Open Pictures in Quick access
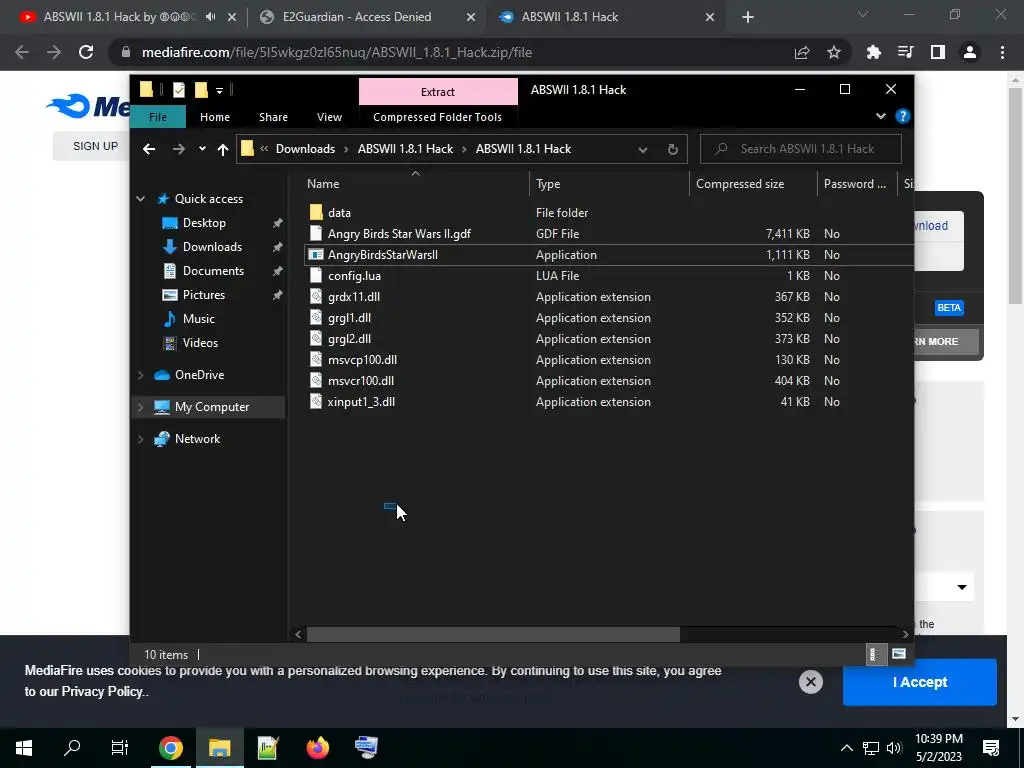Screen dimensions: 1024x768 click(204, 295)
